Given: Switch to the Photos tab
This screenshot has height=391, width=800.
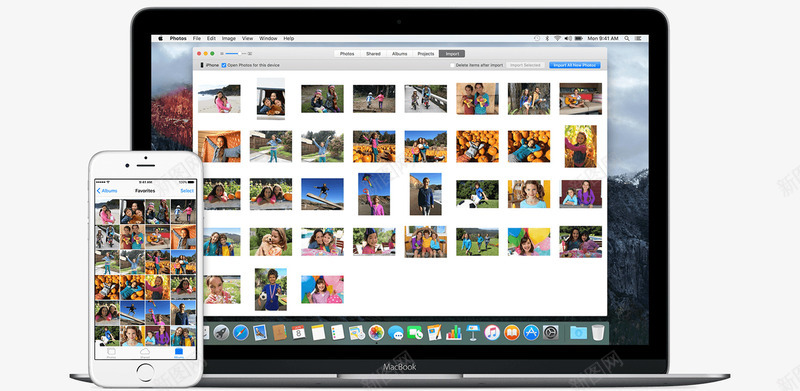Looking at the screenshot, I should 347,54.
